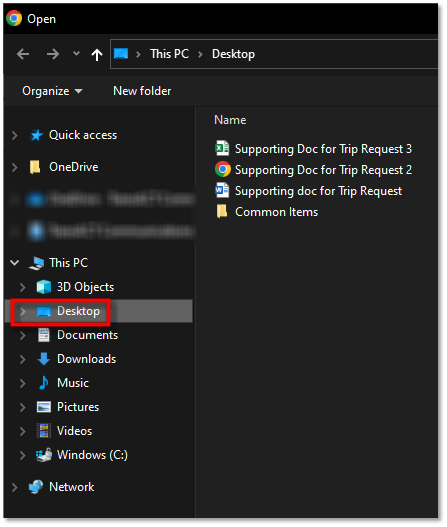
Task: Collapse the This PC tree node
Action: coord(14,263)
